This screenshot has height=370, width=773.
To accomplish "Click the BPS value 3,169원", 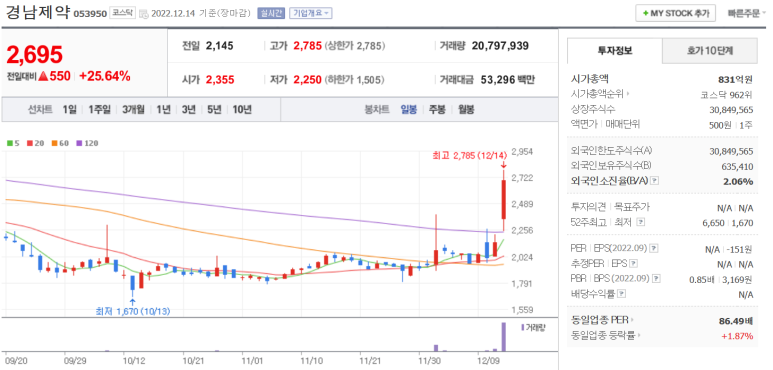I will 737,279.
